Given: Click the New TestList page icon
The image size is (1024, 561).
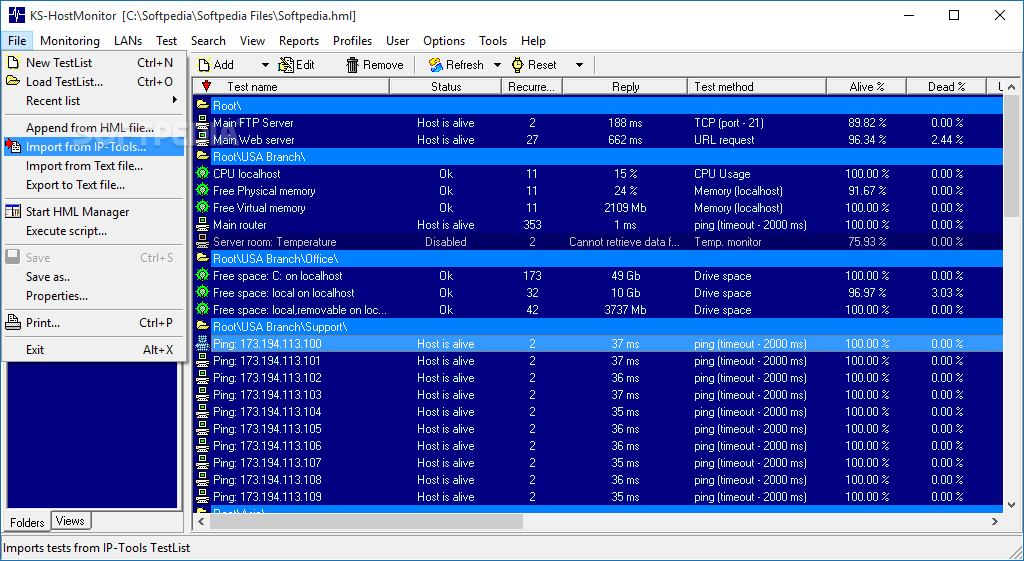Looking at the screenshot, I should click(12, 63).
